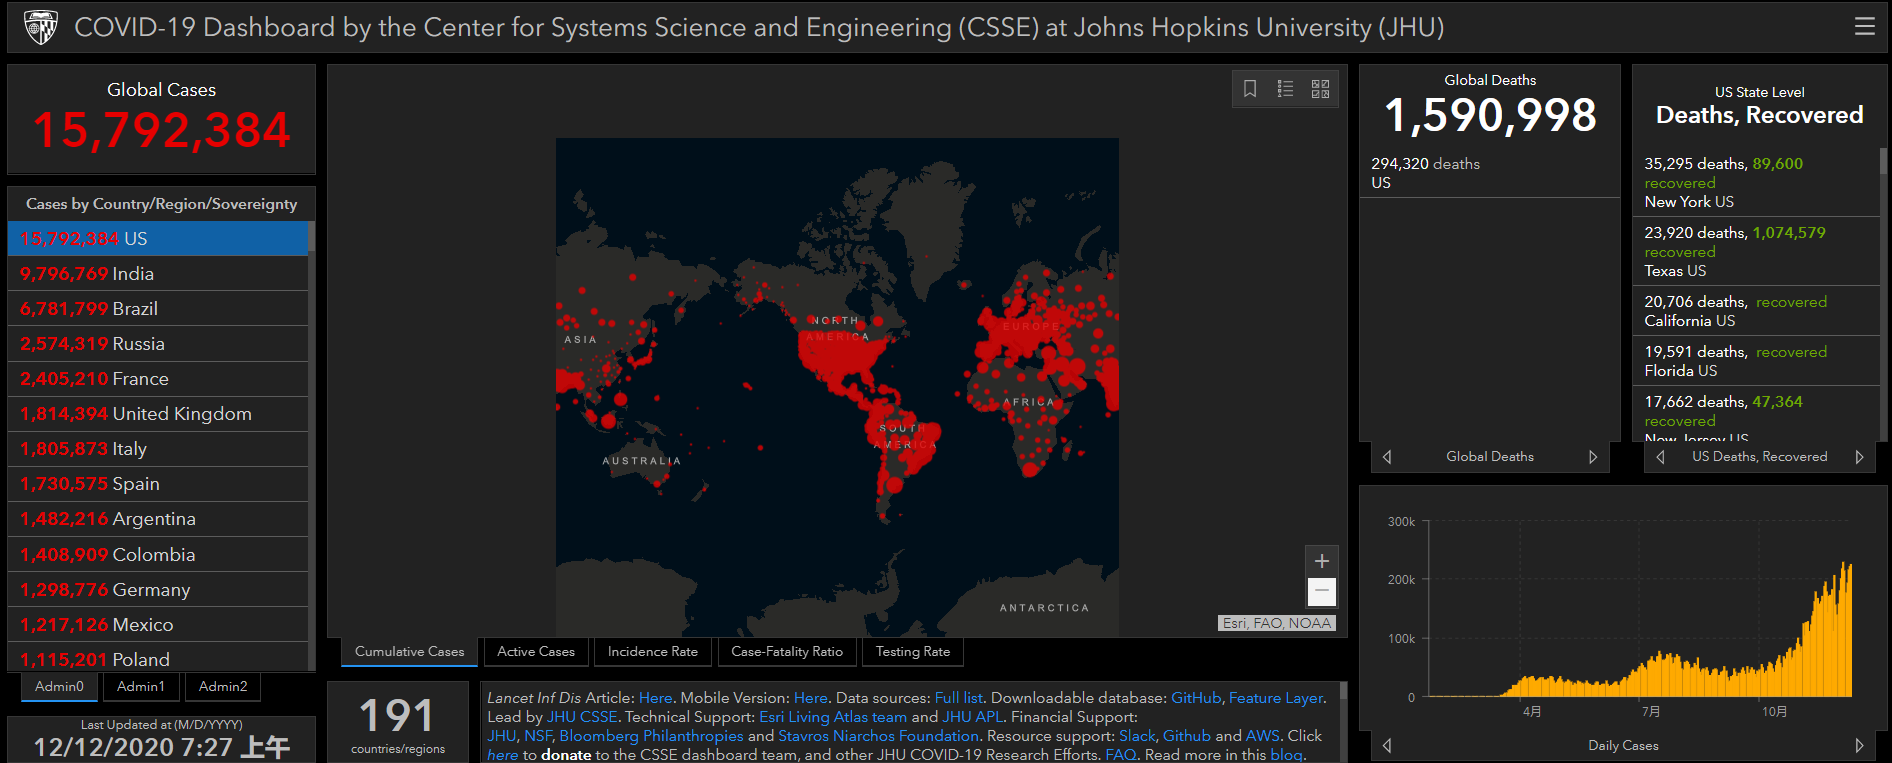Click the 191 countries/regions counter
This screenshot has width=1892, height=763.
coord(397,723)
